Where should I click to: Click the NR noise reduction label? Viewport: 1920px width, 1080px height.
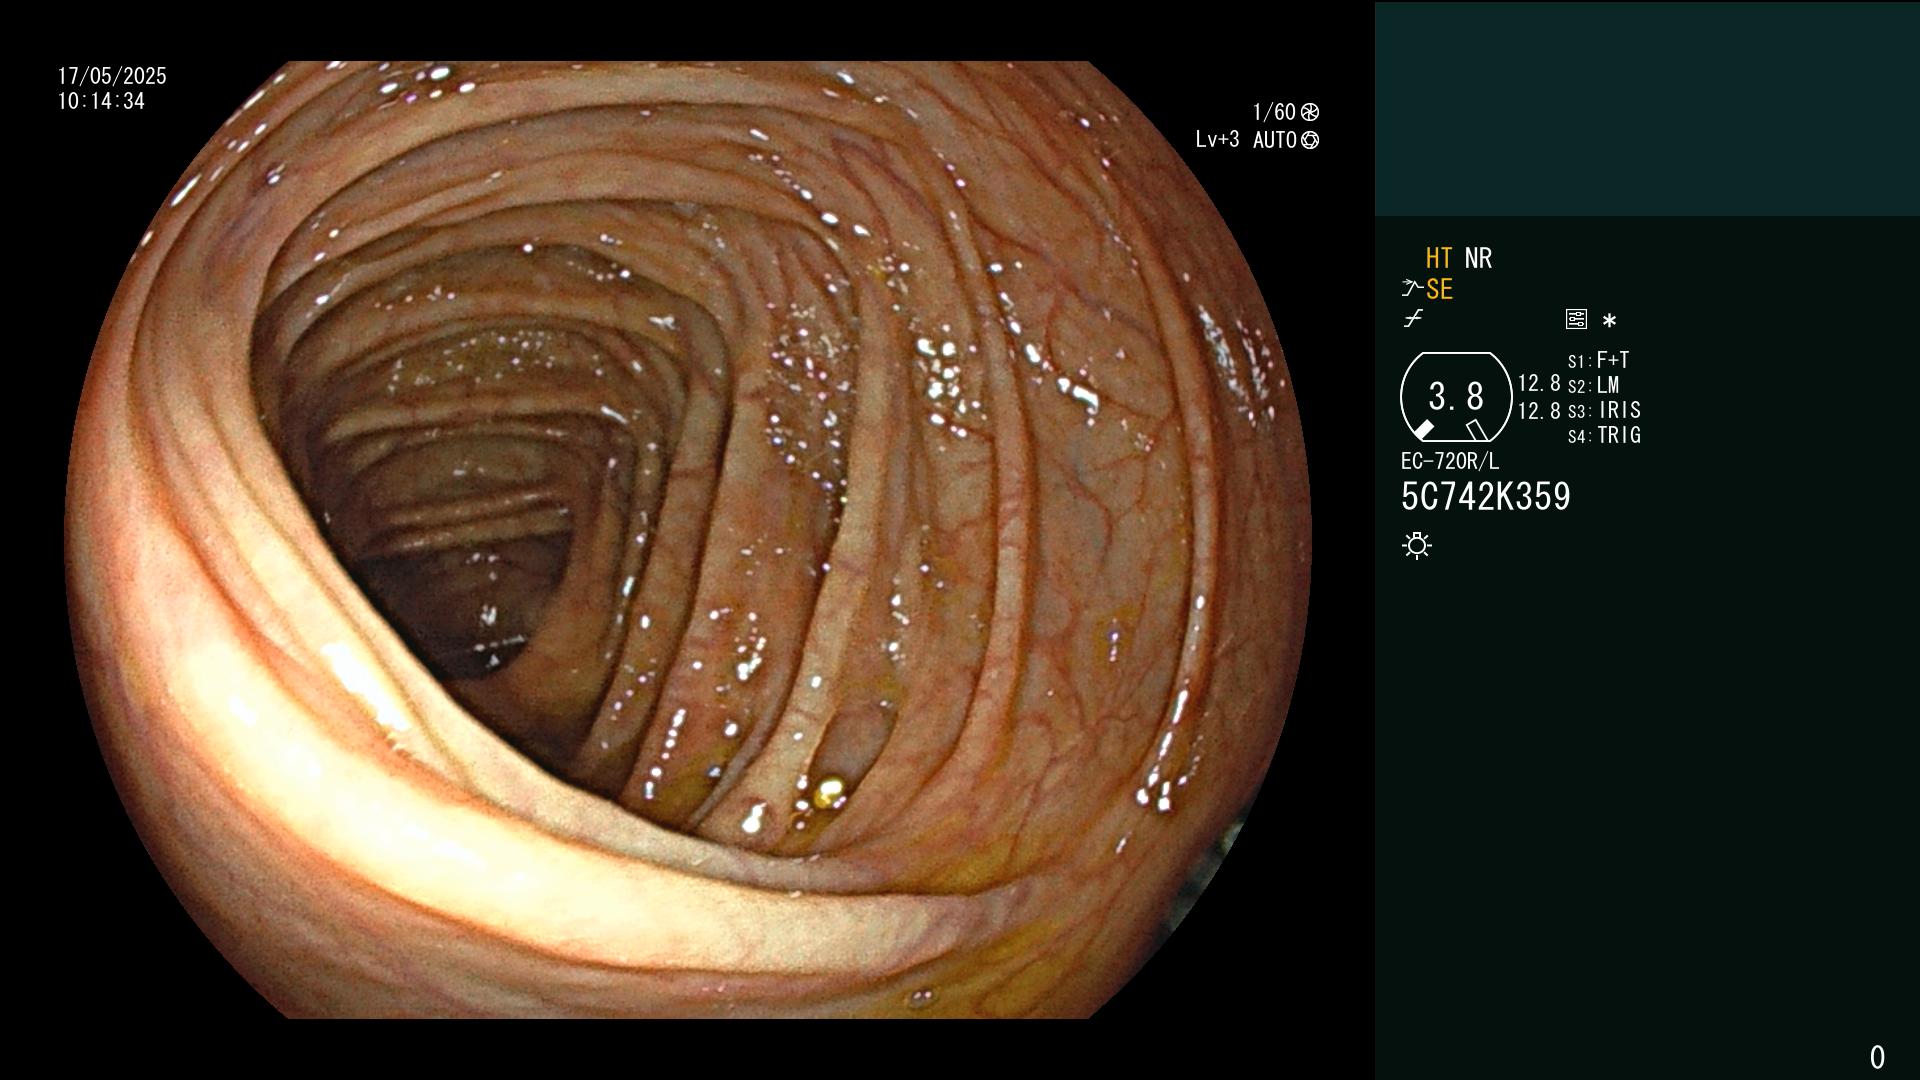1478,258
